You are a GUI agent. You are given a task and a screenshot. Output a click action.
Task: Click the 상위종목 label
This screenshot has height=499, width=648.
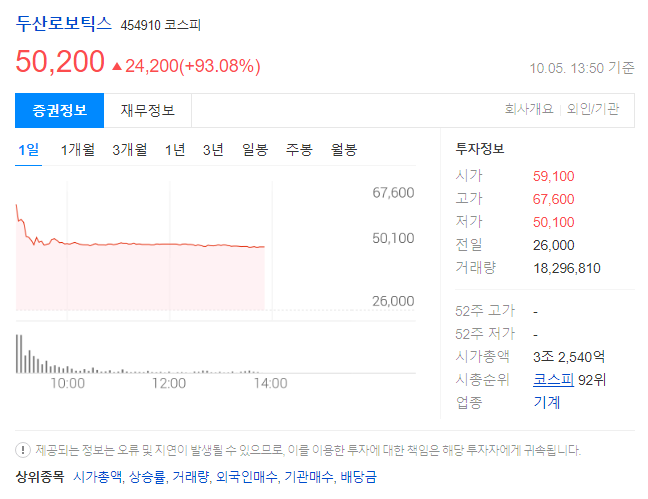(x=40, y=477)
